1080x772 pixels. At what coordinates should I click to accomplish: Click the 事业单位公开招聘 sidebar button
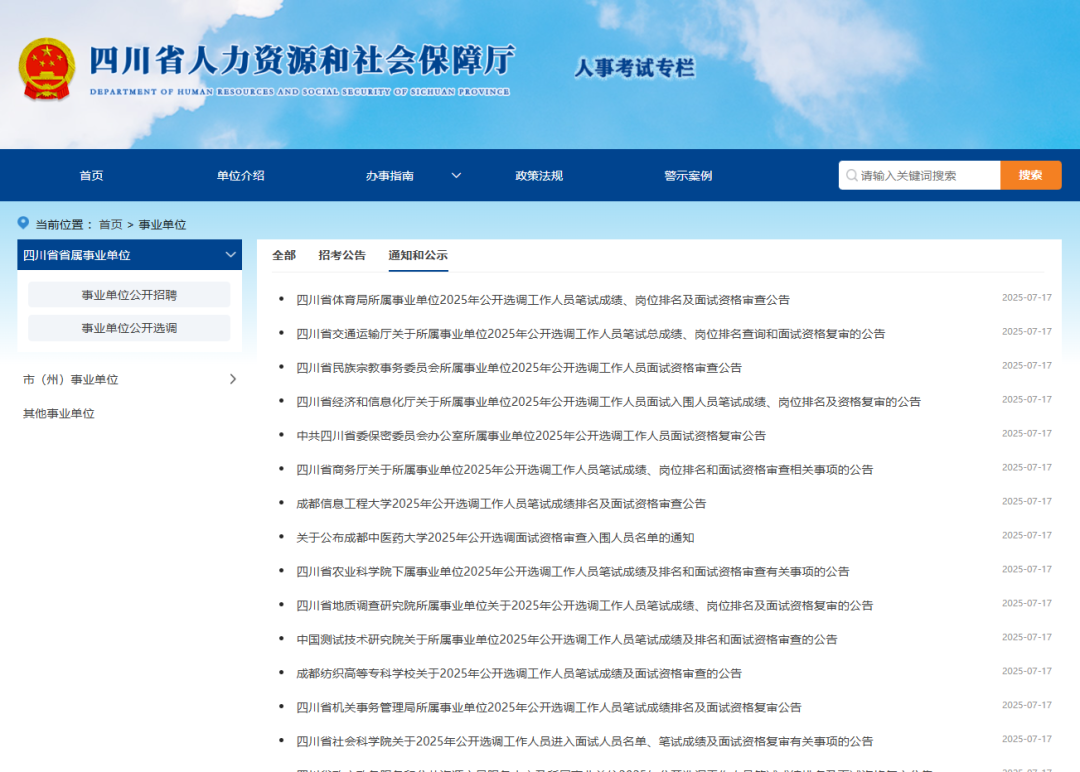pos(129,295)
